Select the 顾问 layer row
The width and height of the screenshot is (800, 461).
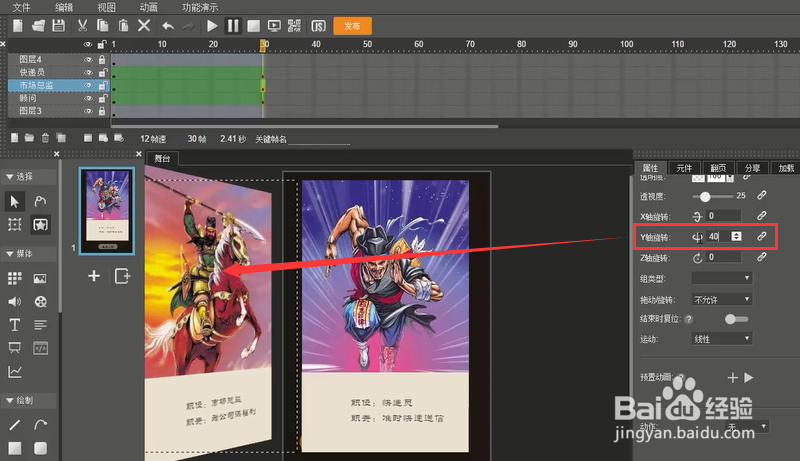click(x=59, y=98)
